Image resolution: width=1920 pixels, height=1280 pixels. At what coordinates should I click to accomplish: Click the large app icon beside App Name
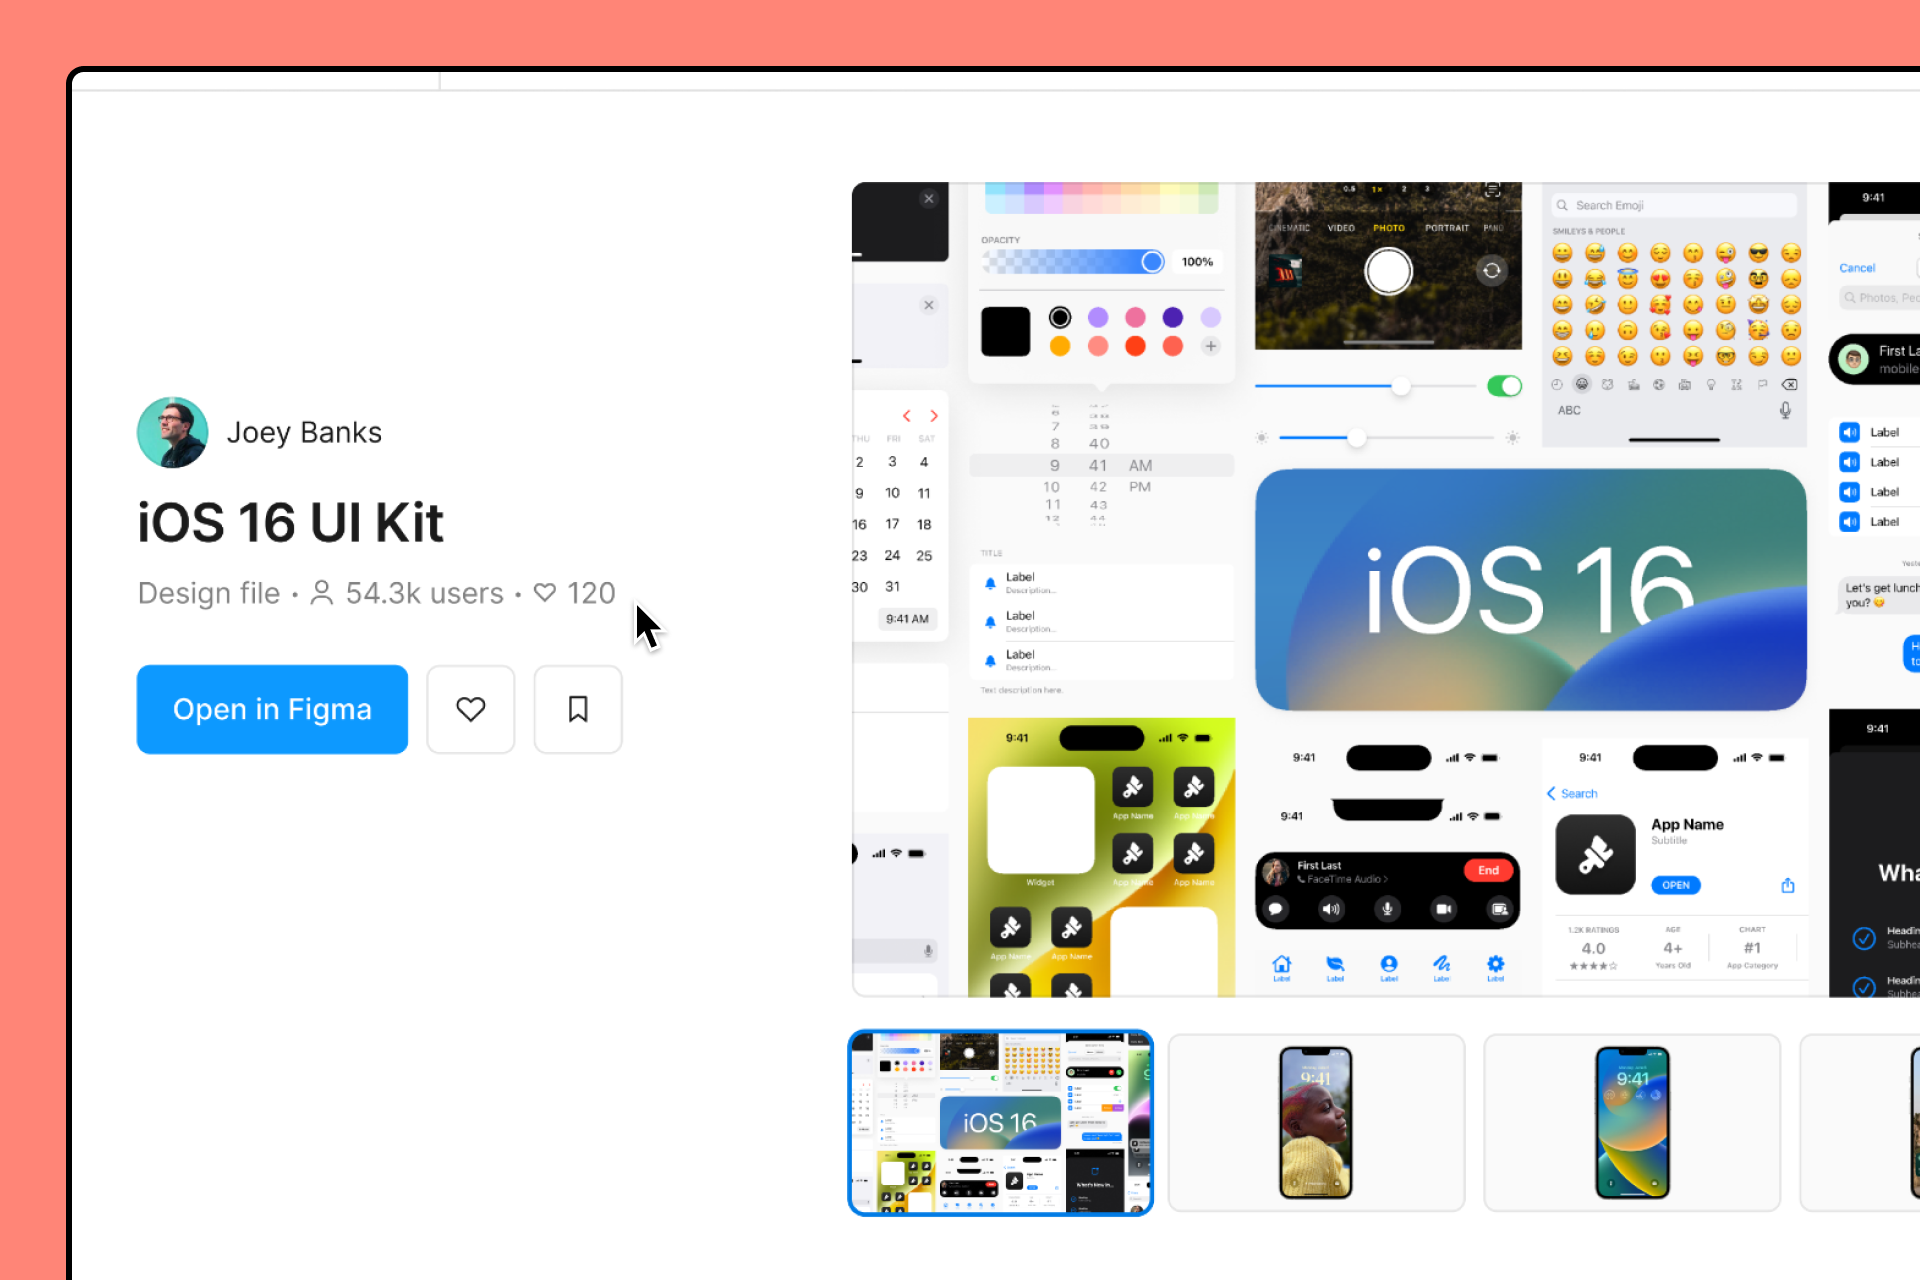(x=1595, y=855)
